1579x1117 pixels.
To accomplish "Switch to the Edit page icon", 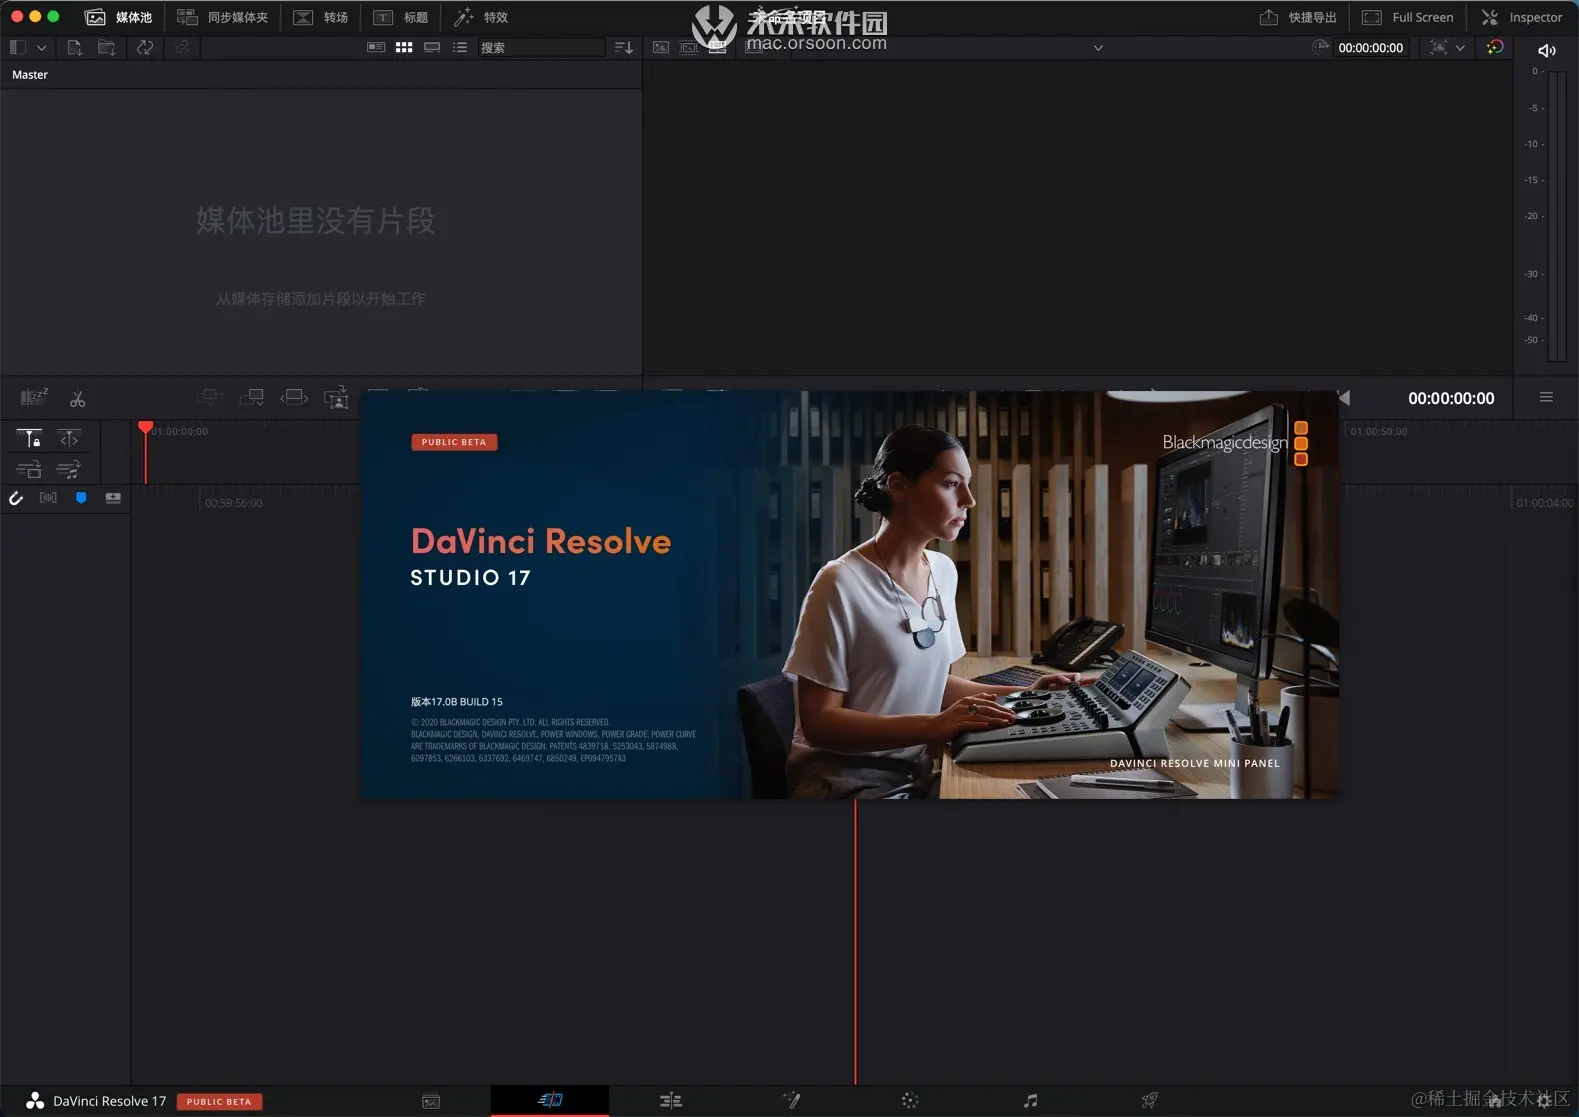I will coord(670,1101).
